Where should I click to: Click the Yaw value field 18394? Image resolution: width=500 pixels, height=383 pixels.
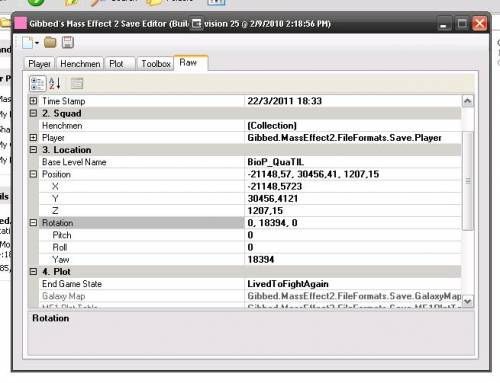[x=353, y=259]
